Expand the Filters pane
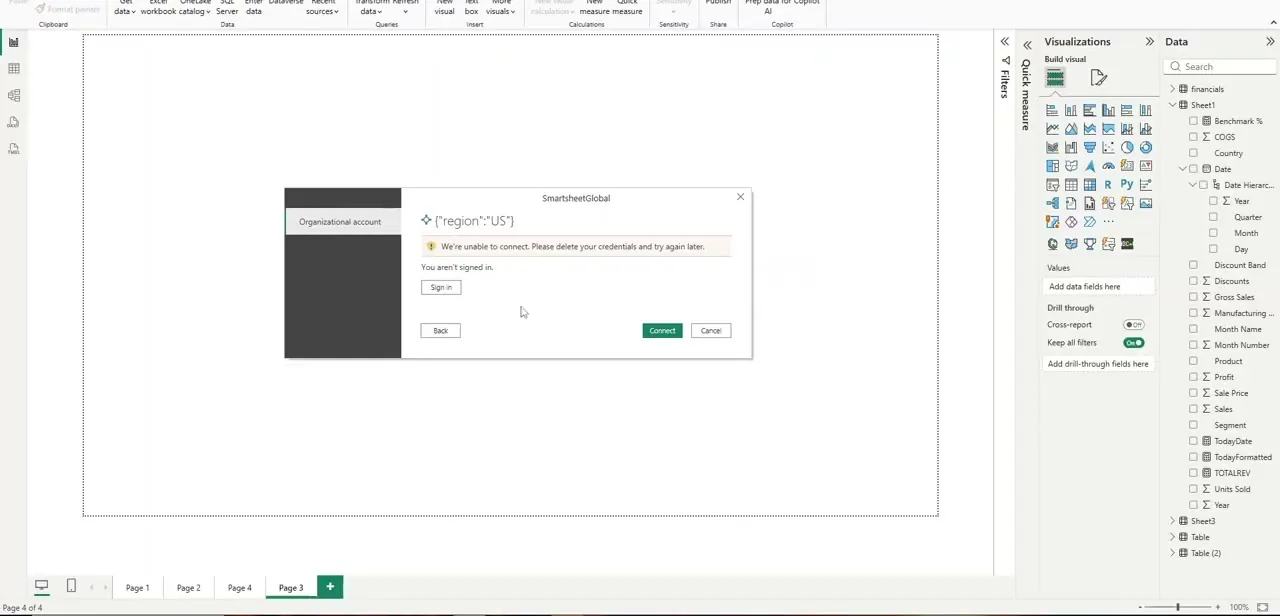 1005,42
